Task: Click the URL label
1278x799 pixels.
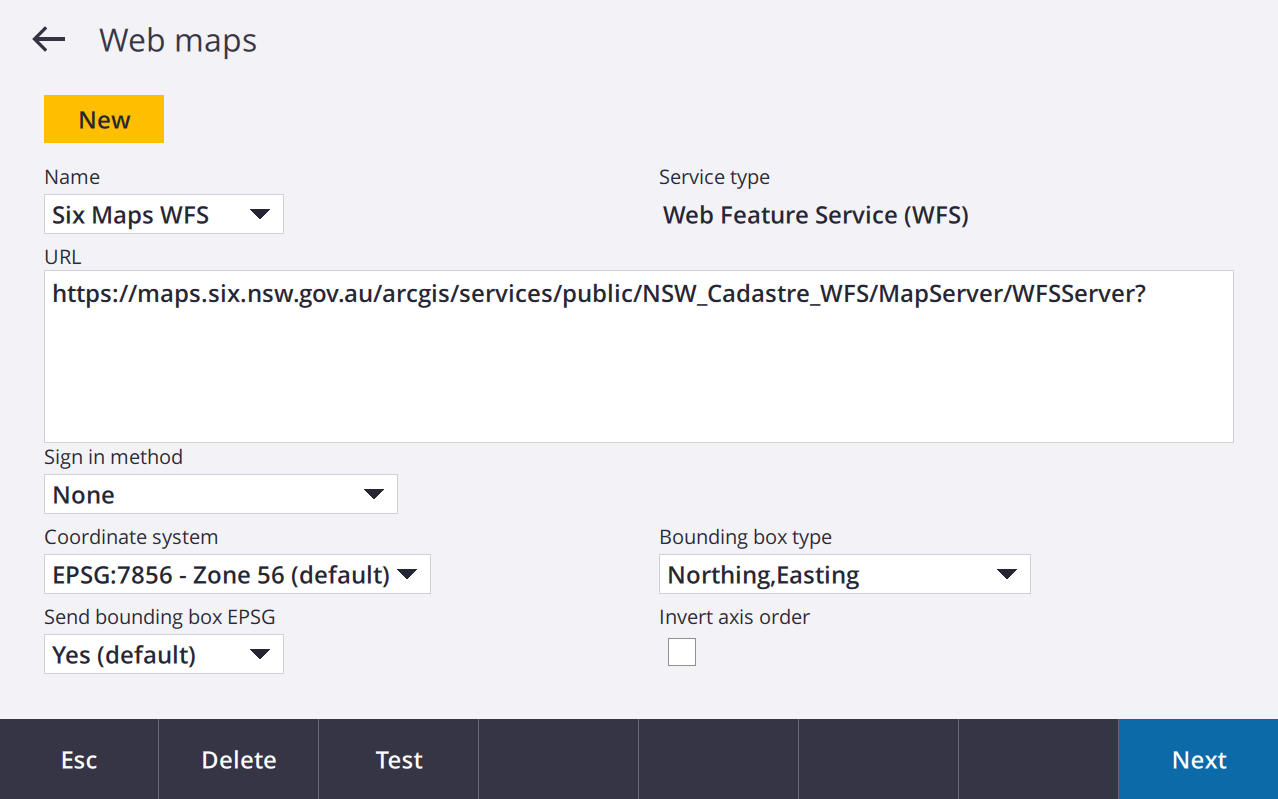Action: coord(63,257)
